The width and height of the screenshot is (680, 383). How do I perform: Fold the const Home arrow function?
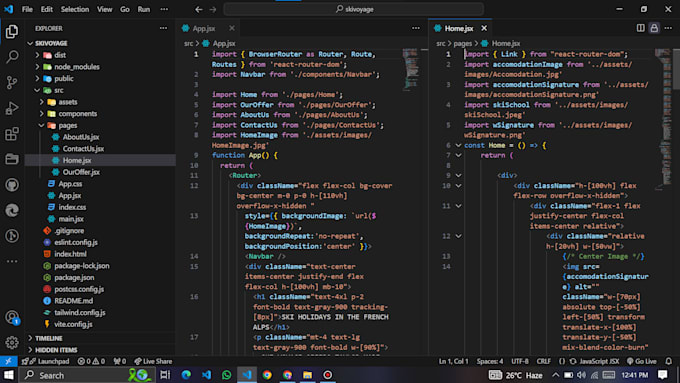[x=458, y=145]
